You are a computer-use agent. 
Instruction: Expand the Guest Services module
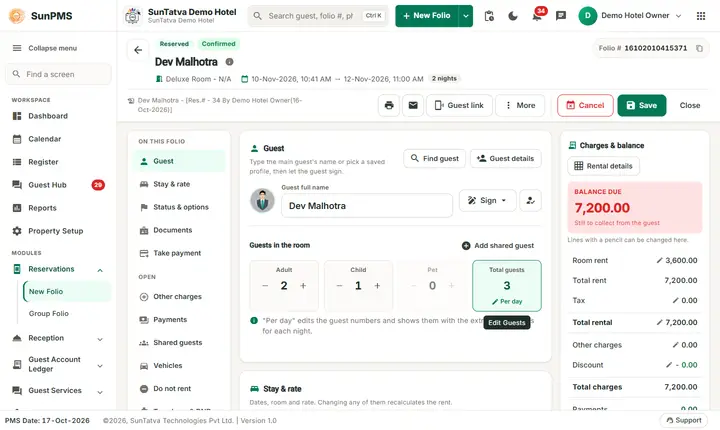[x=100, y=392]
